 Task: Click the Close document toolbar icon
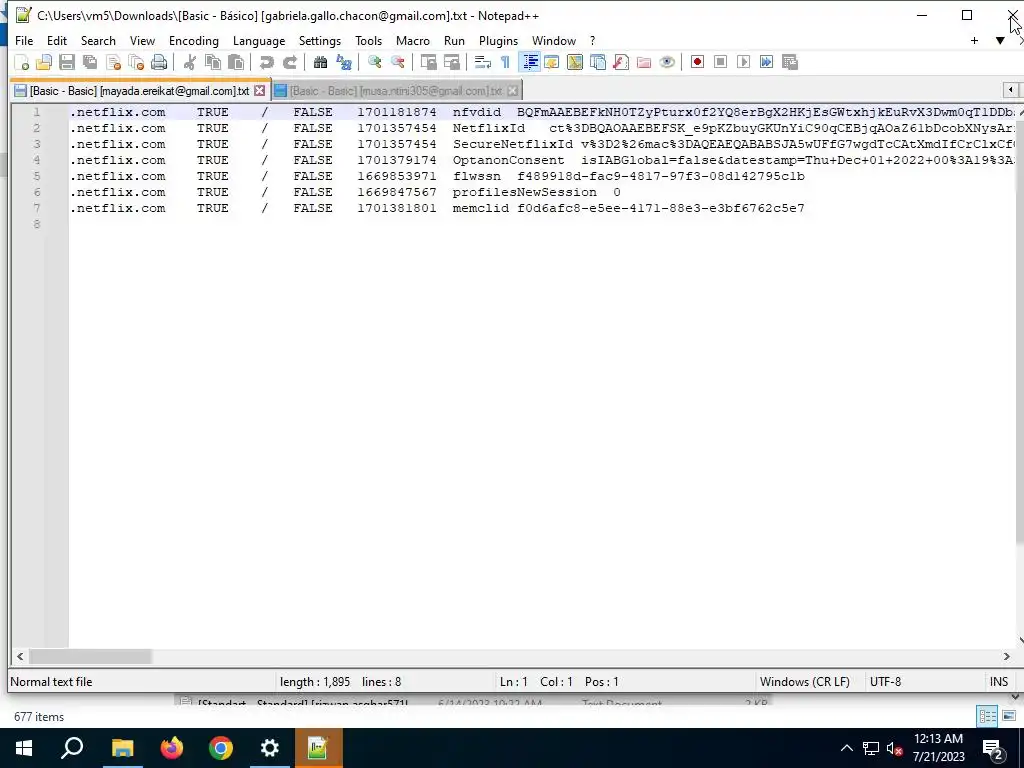tap(114, 62)
